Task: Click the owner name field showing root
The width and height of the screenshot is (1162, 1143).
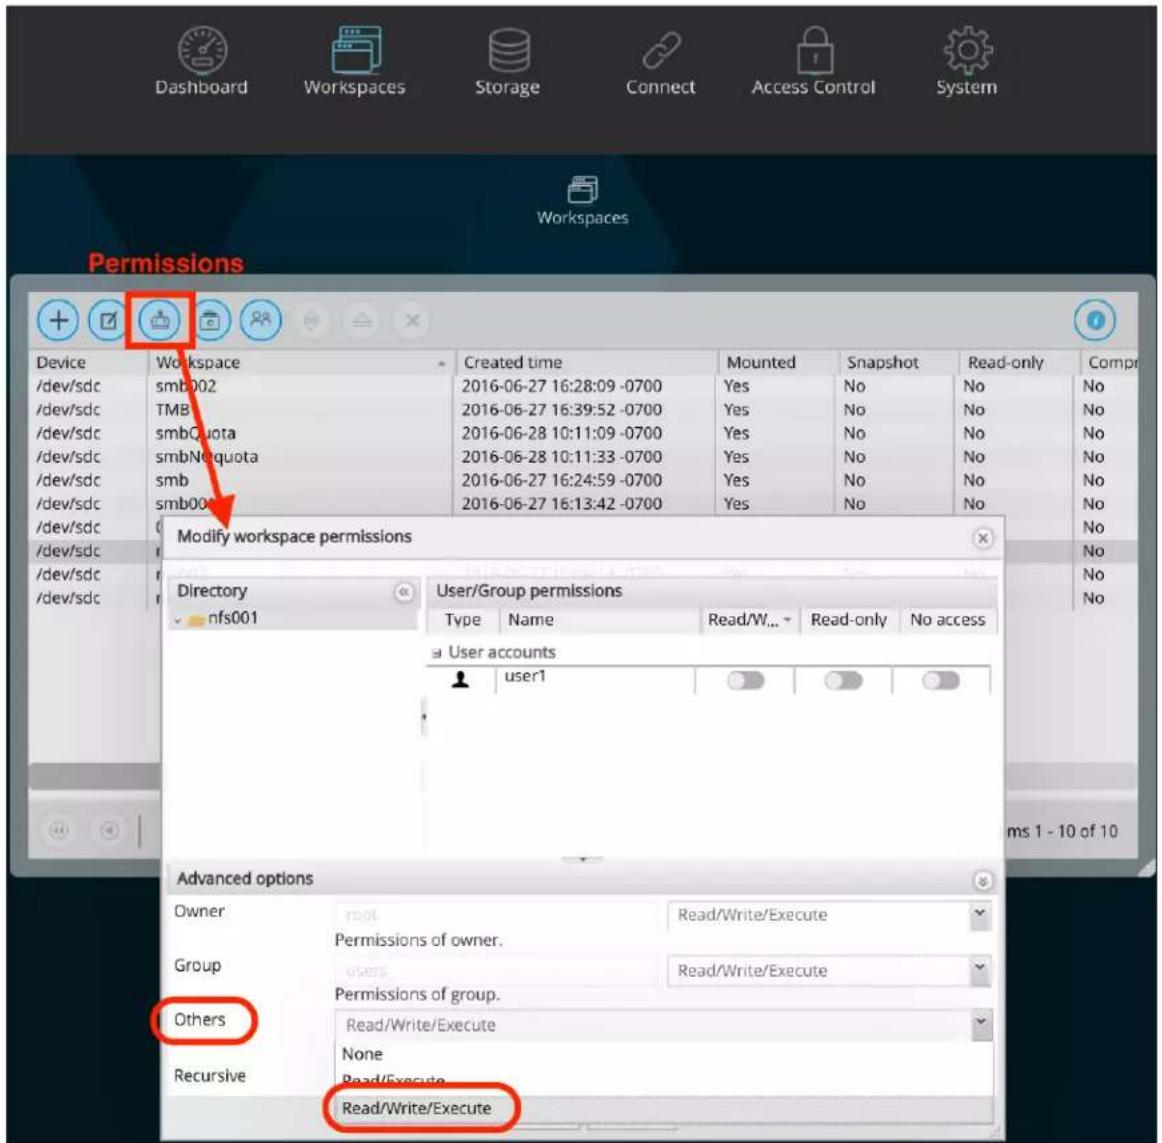Action: click(x=497, y=915)
